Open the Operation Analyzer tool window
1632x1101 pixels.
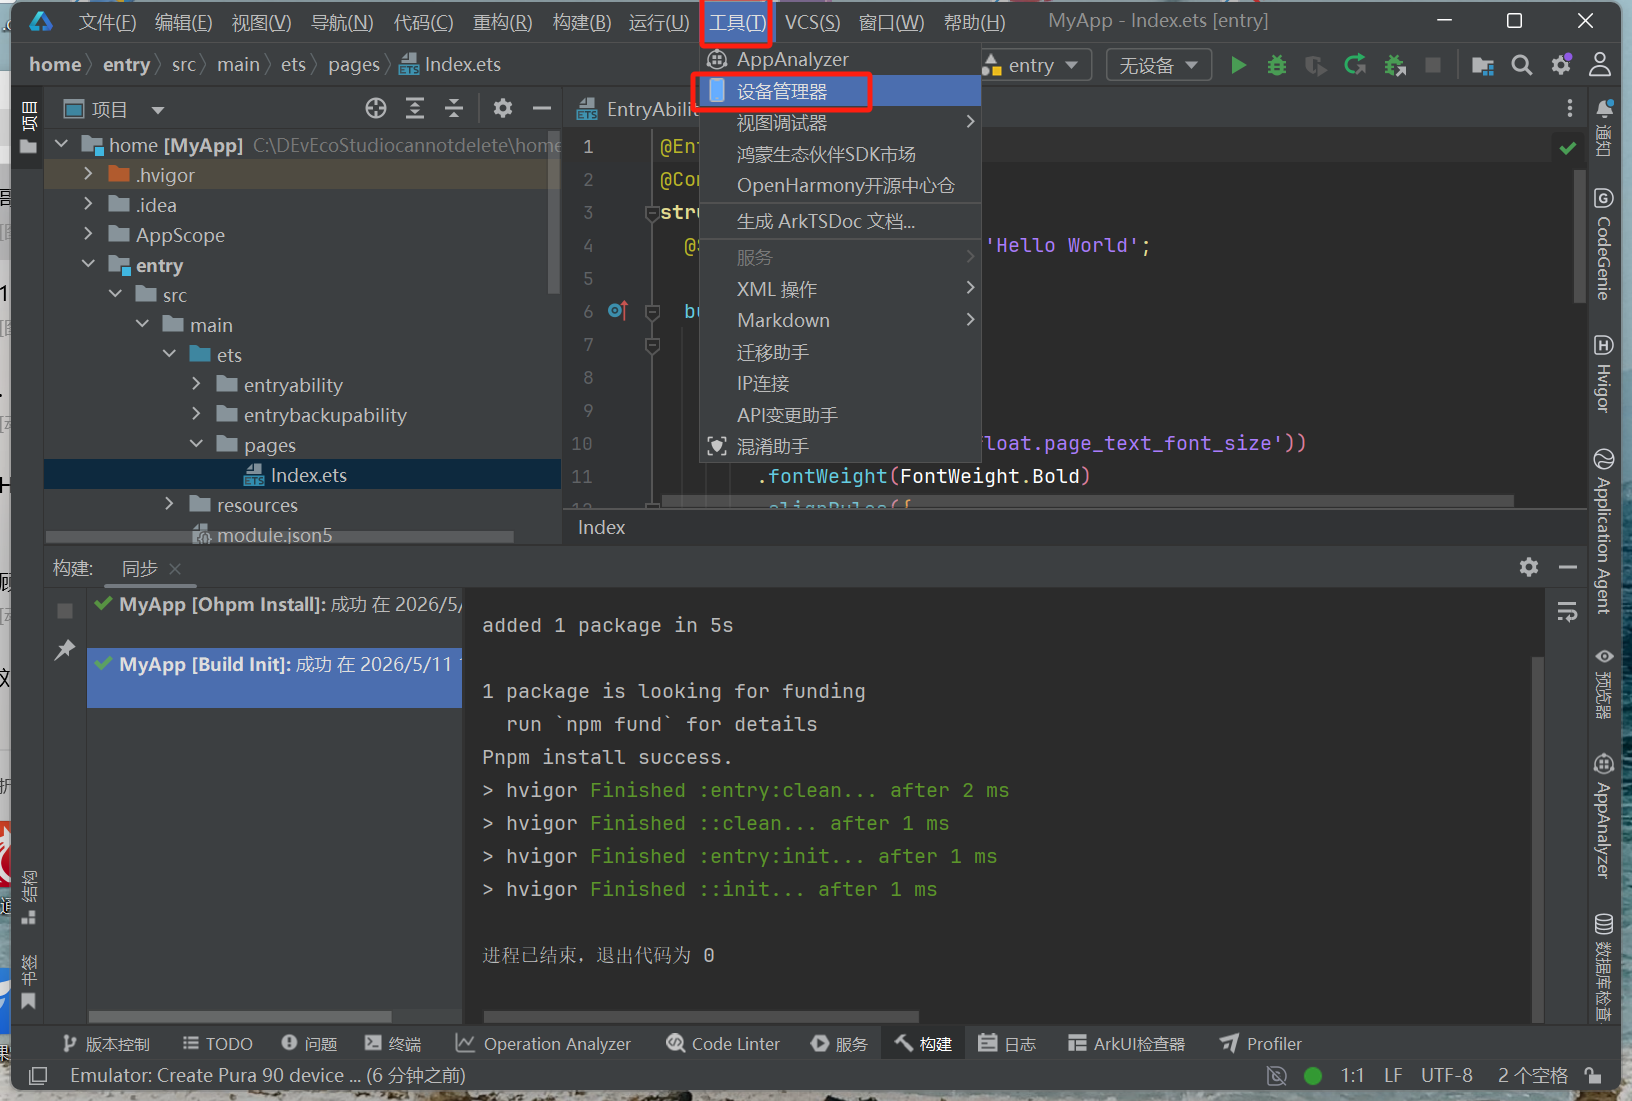[543, 1044]
